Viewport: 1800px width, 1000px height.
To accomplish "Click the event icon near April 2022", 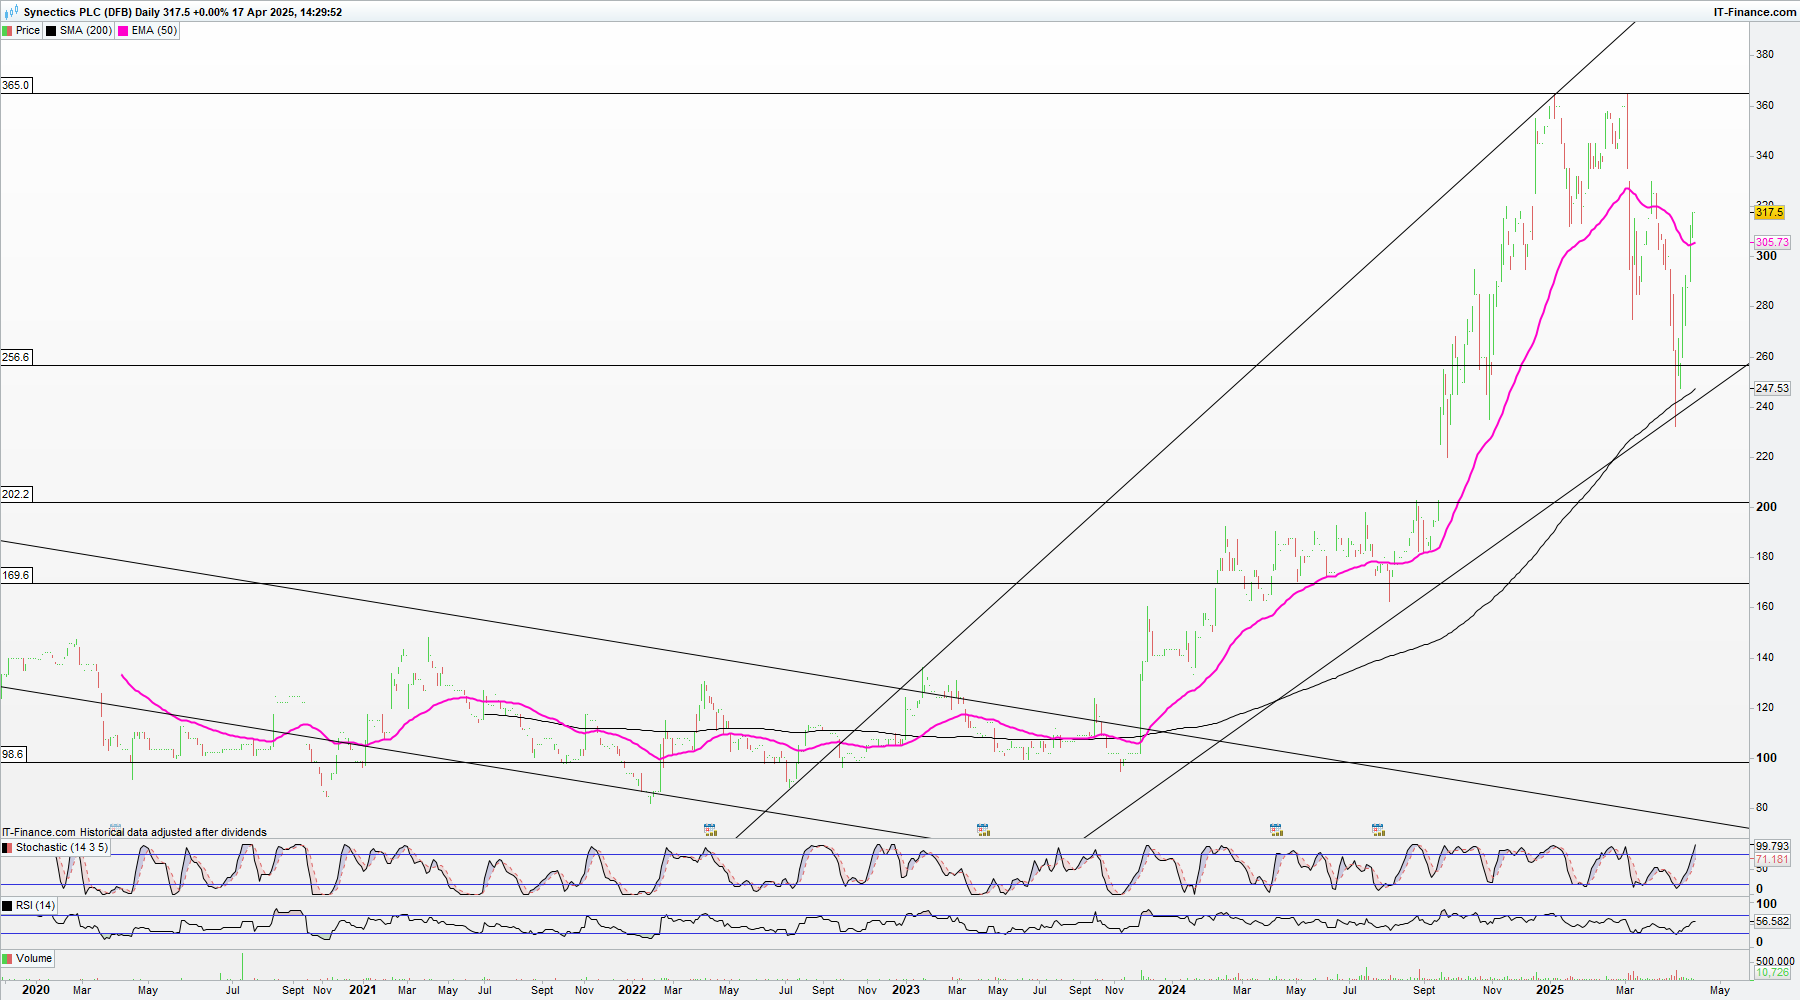I will point(710,829).
